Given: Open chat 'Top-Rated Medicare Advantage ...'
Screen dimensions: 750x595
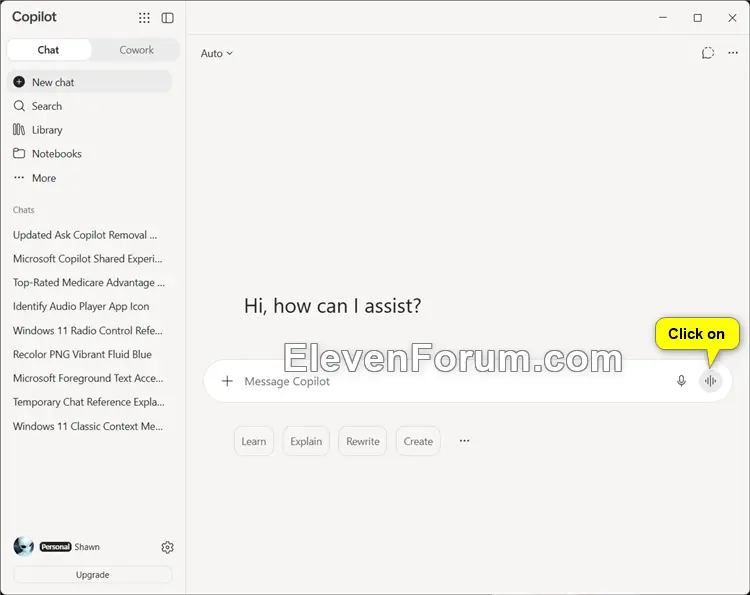Looking at the screenshot, I should (89, 283).
